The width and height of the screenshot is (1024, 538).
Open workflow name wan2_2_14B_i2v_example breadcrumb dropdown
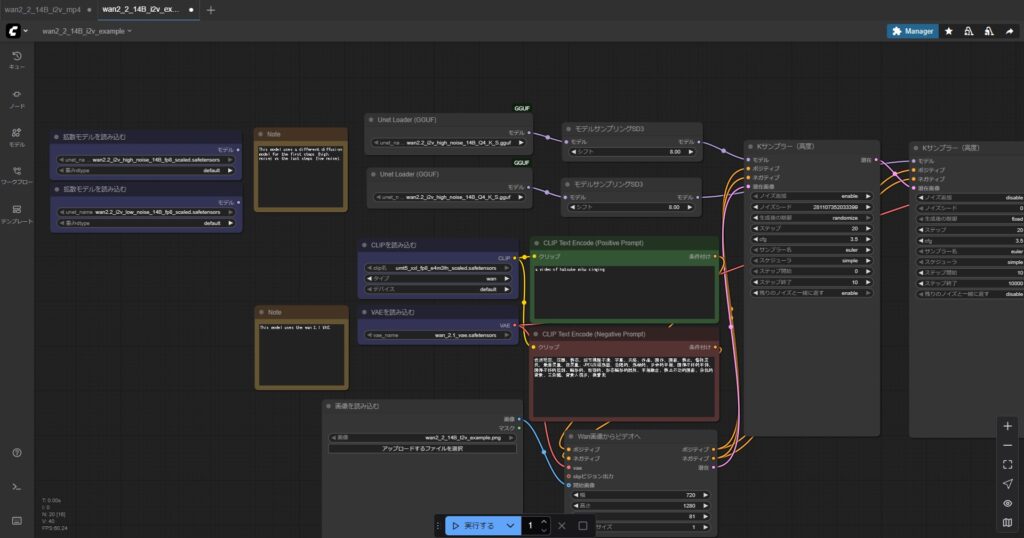(87, 31)
